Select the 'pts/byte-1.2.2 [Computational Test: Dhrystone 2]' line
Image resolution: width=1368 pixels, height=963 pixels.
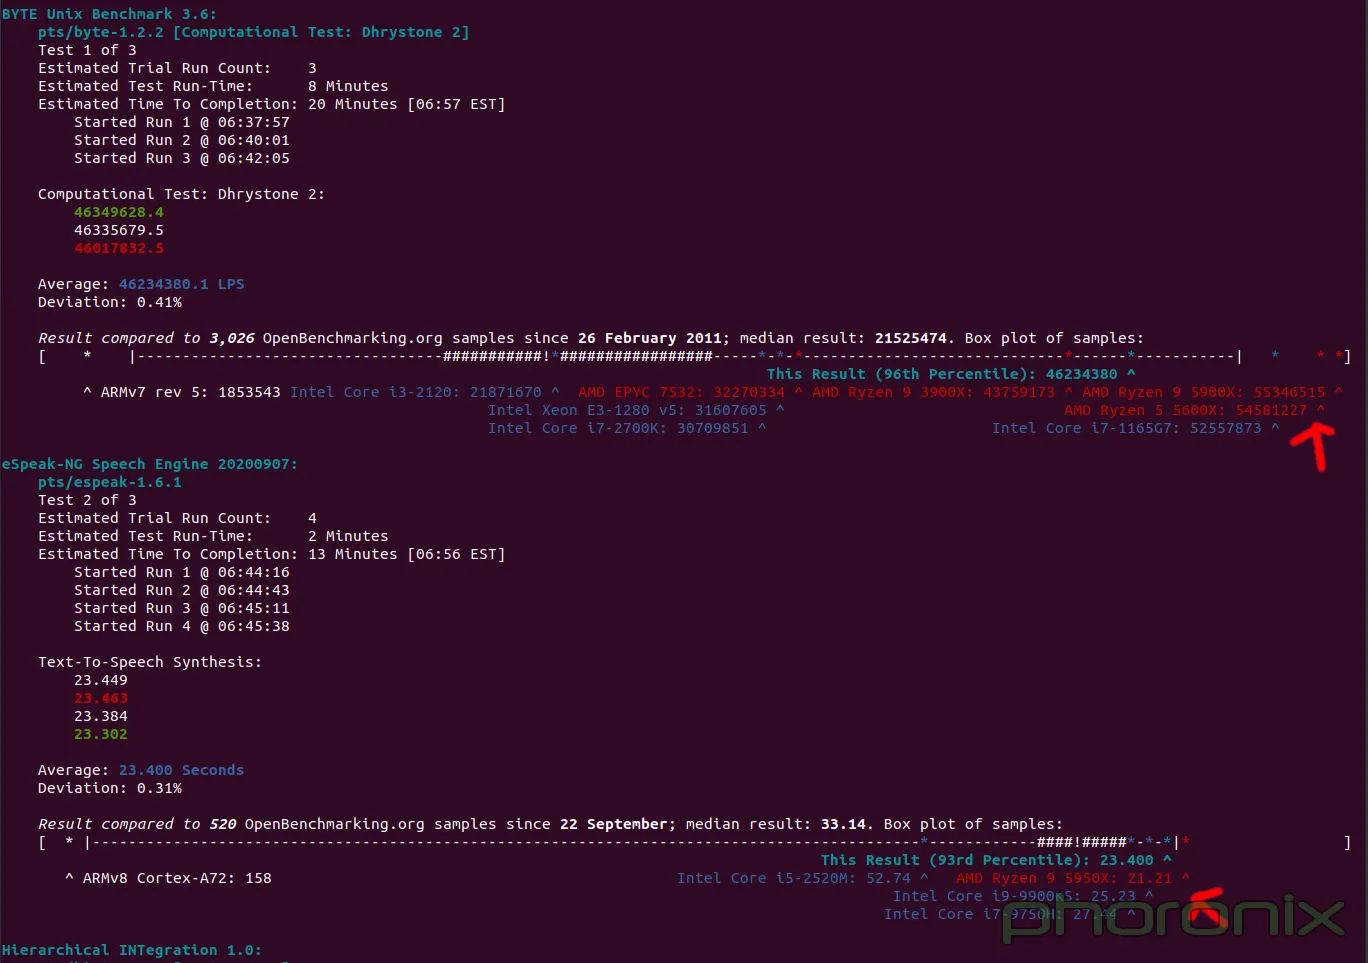click(x=254, y=32)
